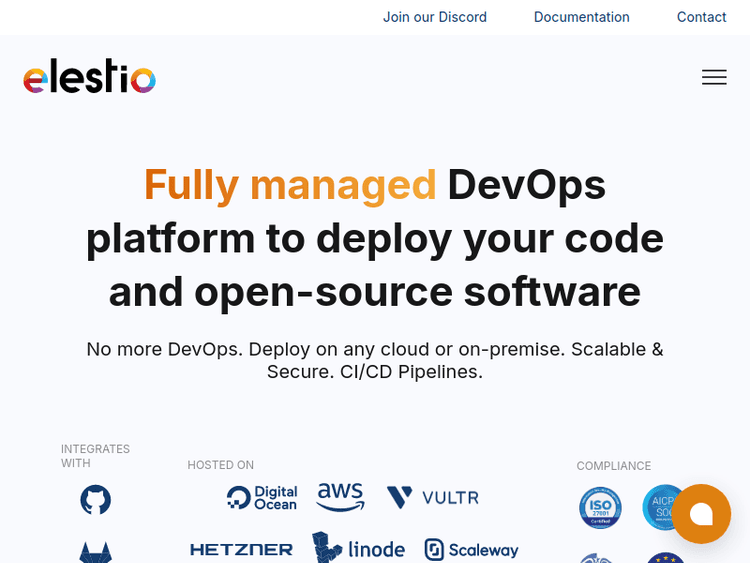Choose the Vultr provider logo
Image resolution: width=750 pixels, height=563 pixels.
[x=433, y=497]
